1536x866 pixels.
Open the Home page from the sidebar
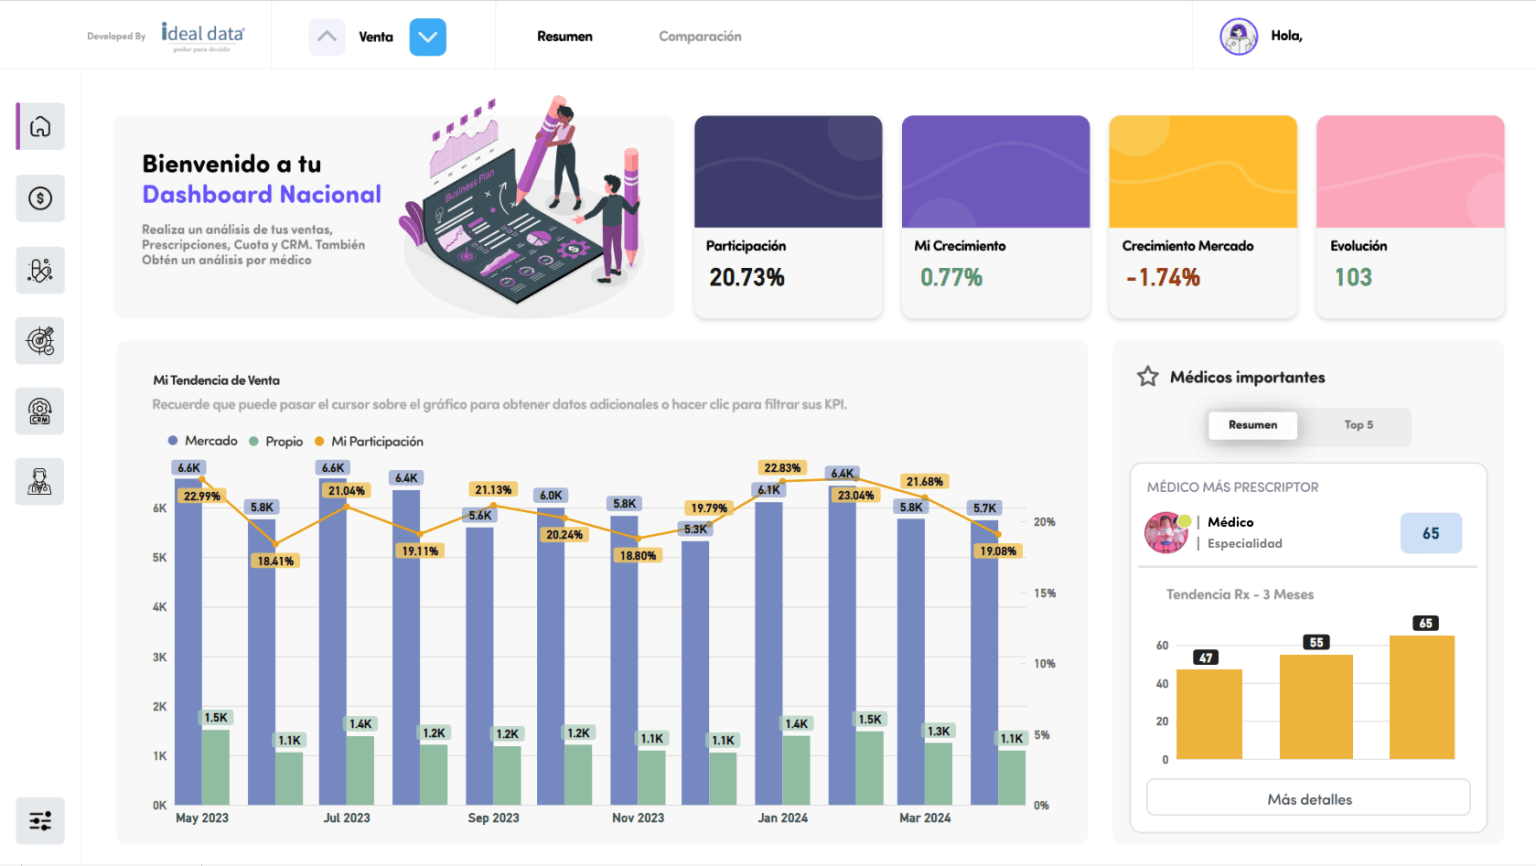40,127
